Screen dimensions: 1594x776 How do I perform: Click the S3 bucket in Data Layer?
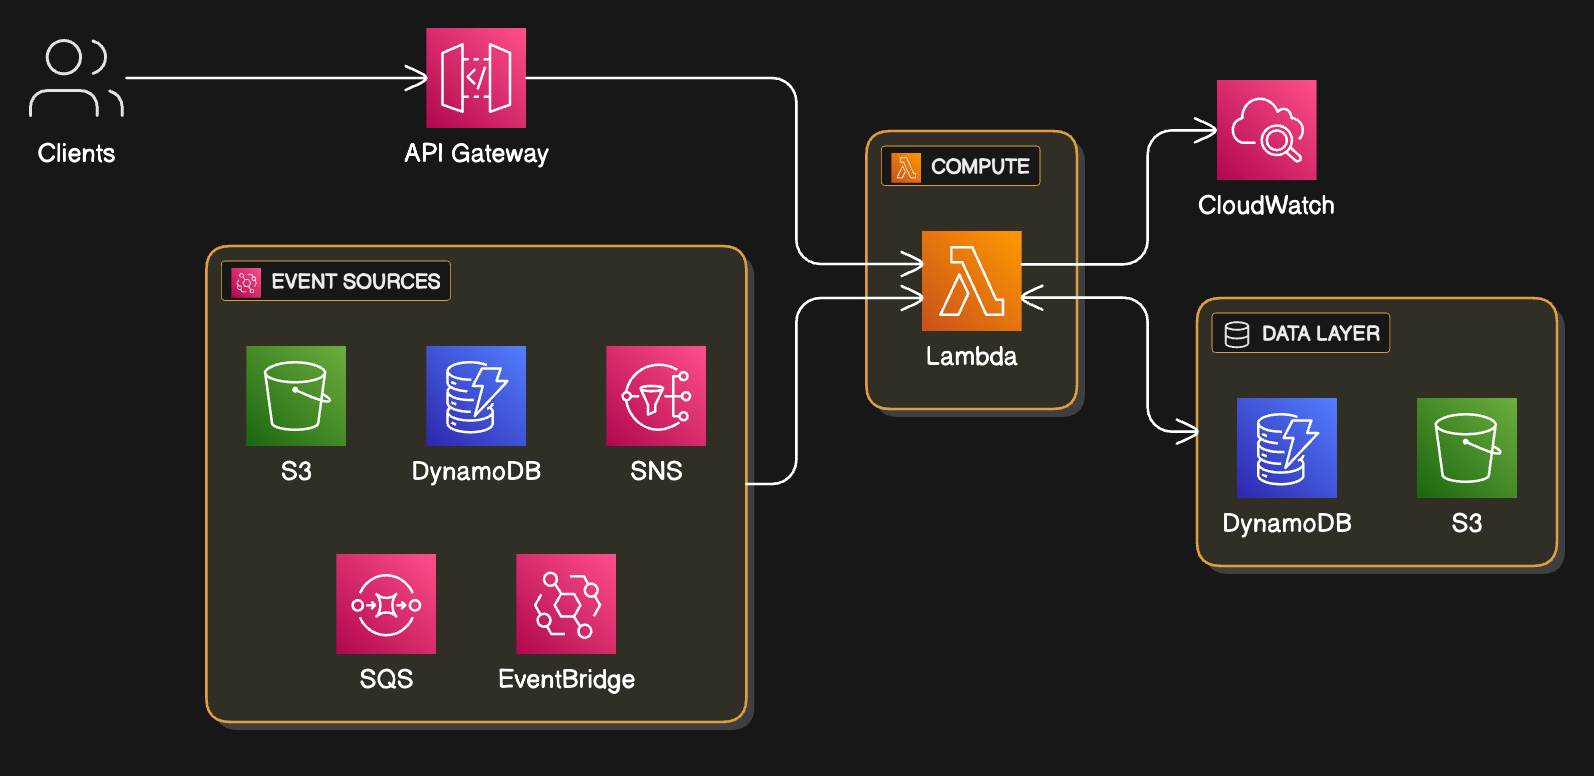1466,448
